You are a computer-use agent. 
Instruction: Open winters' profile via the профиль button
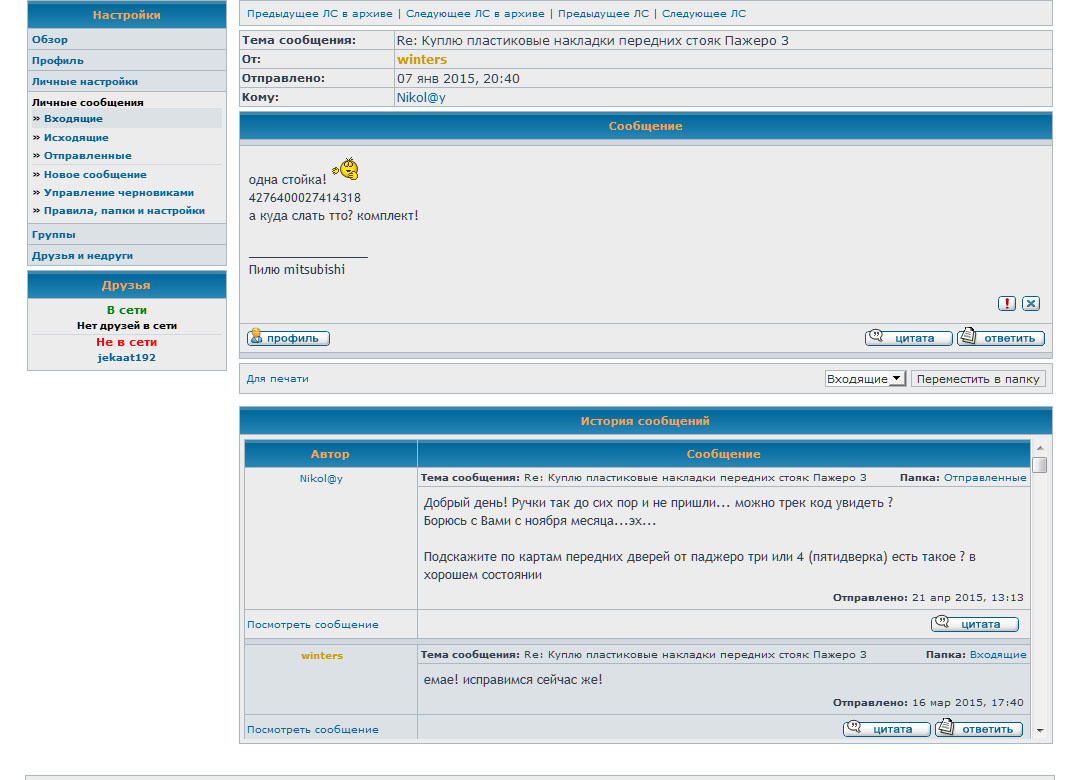tap(288, 338)
